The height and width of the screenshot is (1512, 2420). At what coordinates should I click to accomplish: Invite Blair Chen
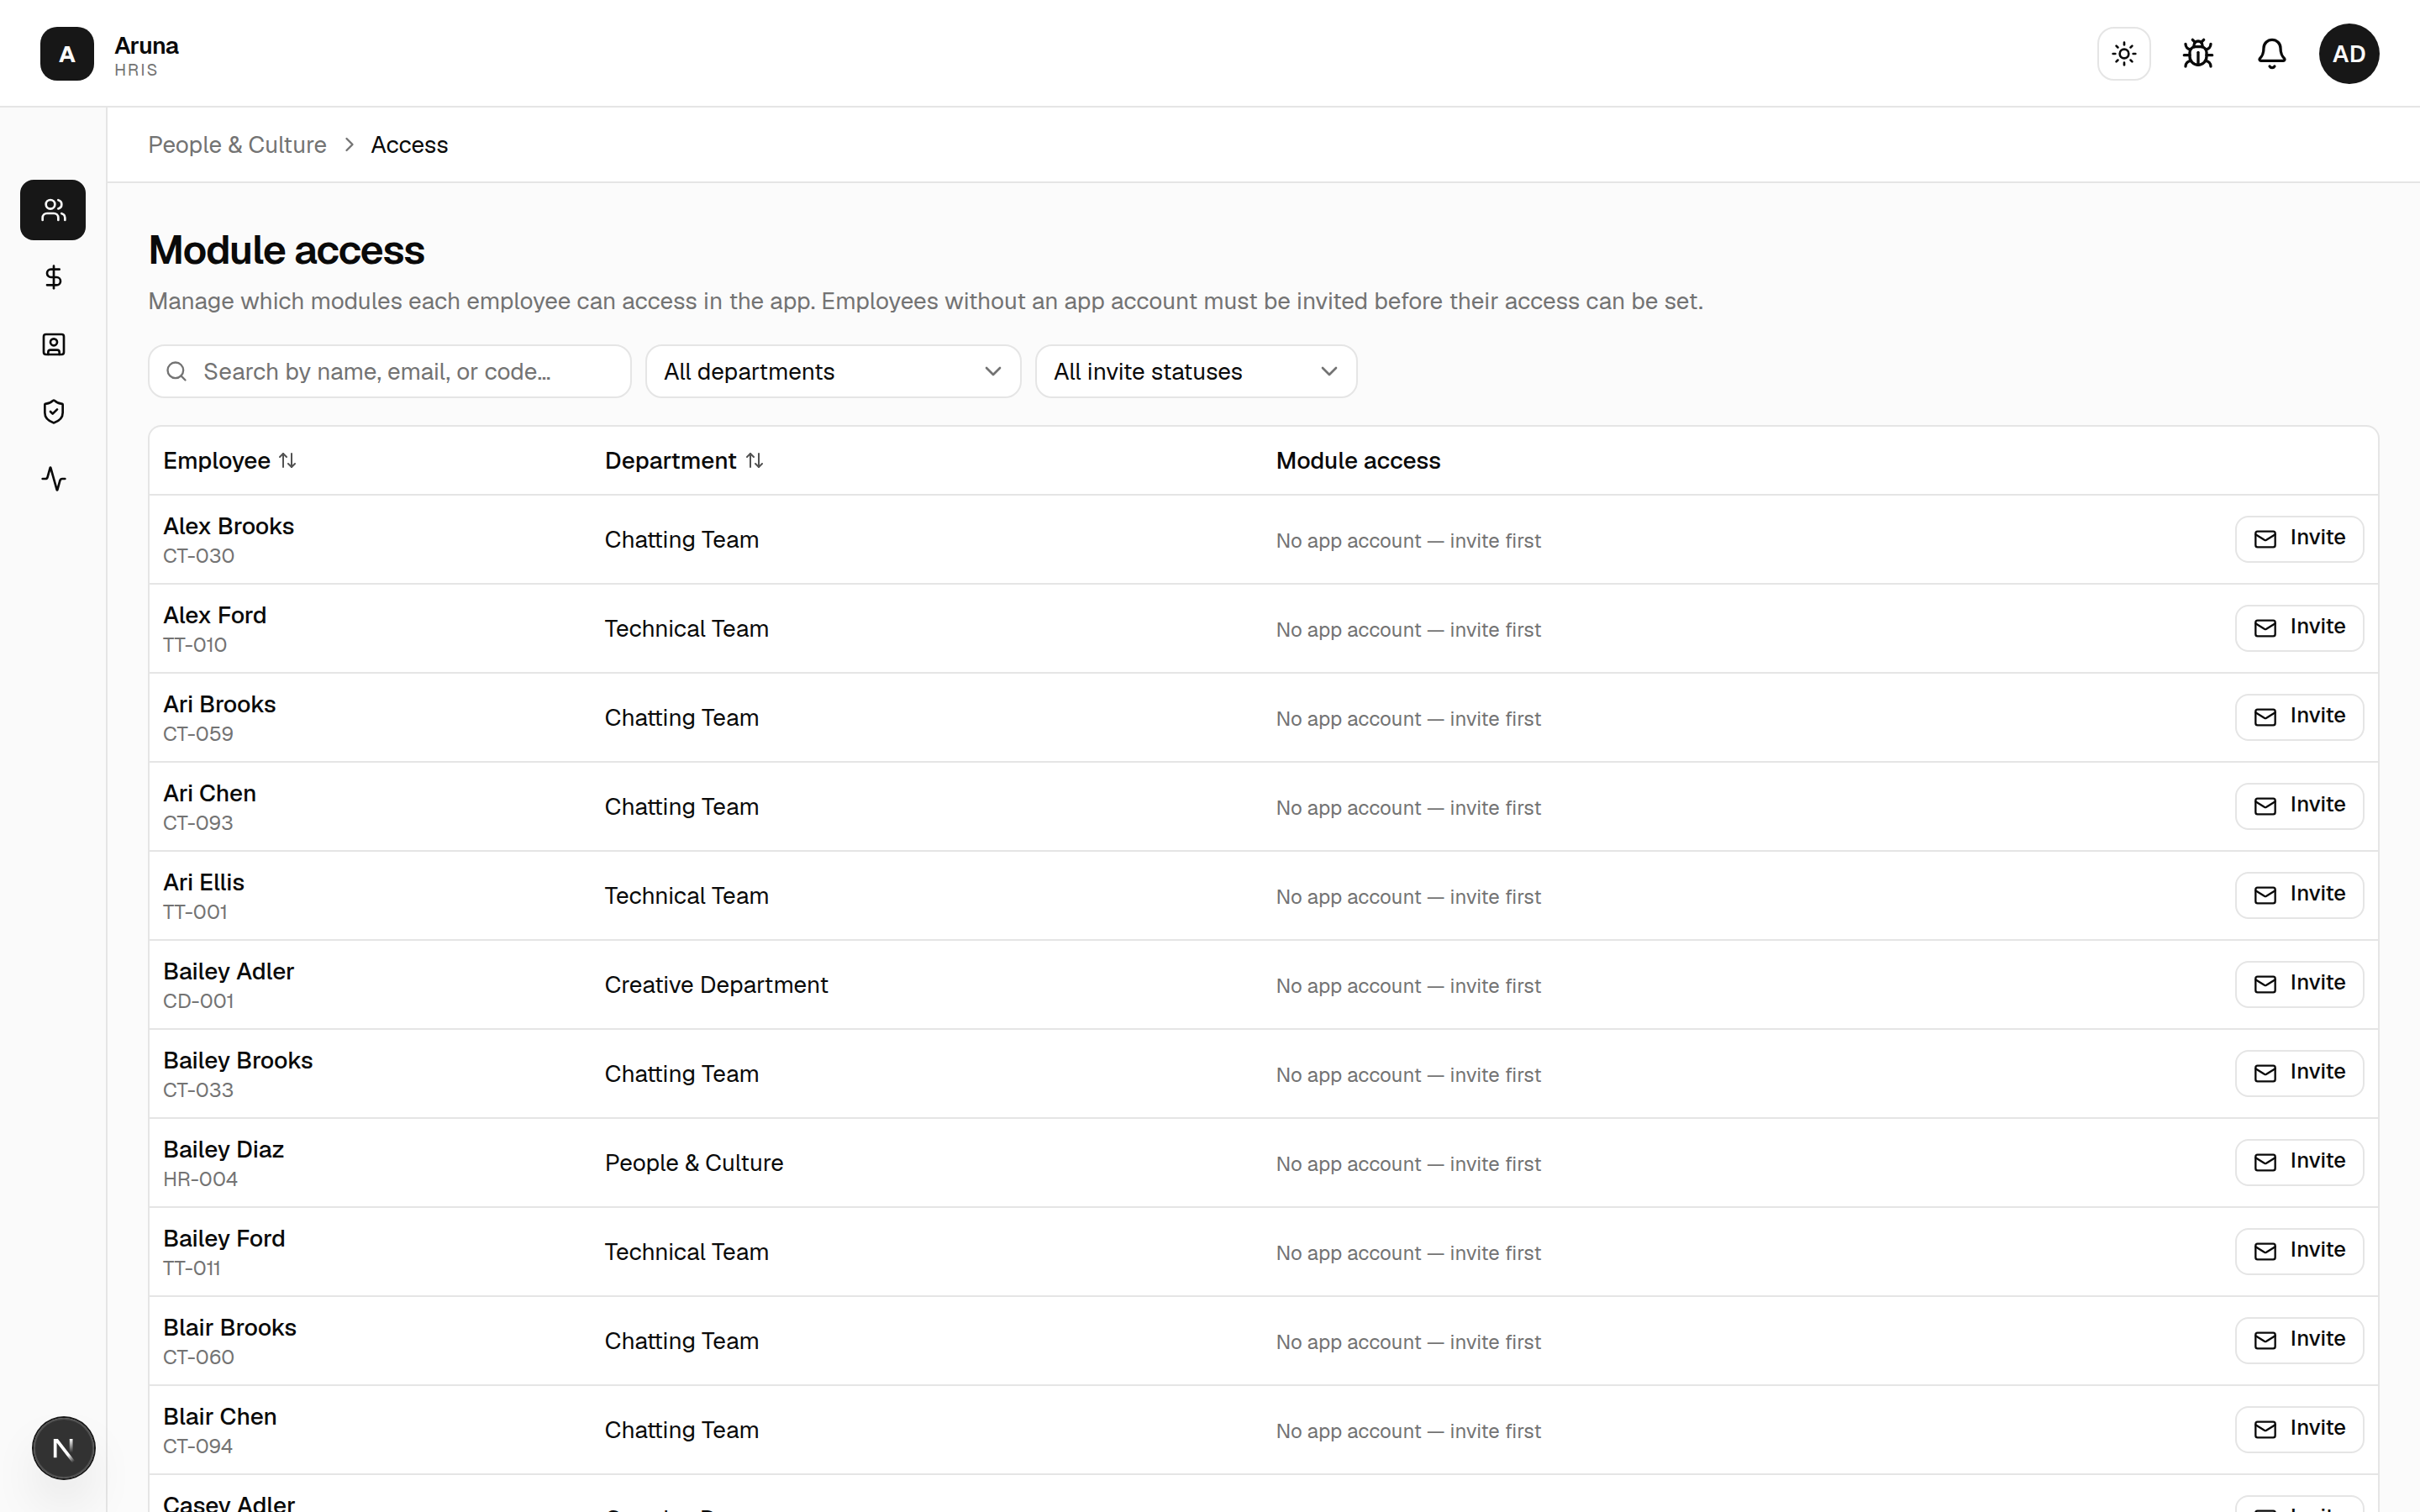[2299, 1429]
